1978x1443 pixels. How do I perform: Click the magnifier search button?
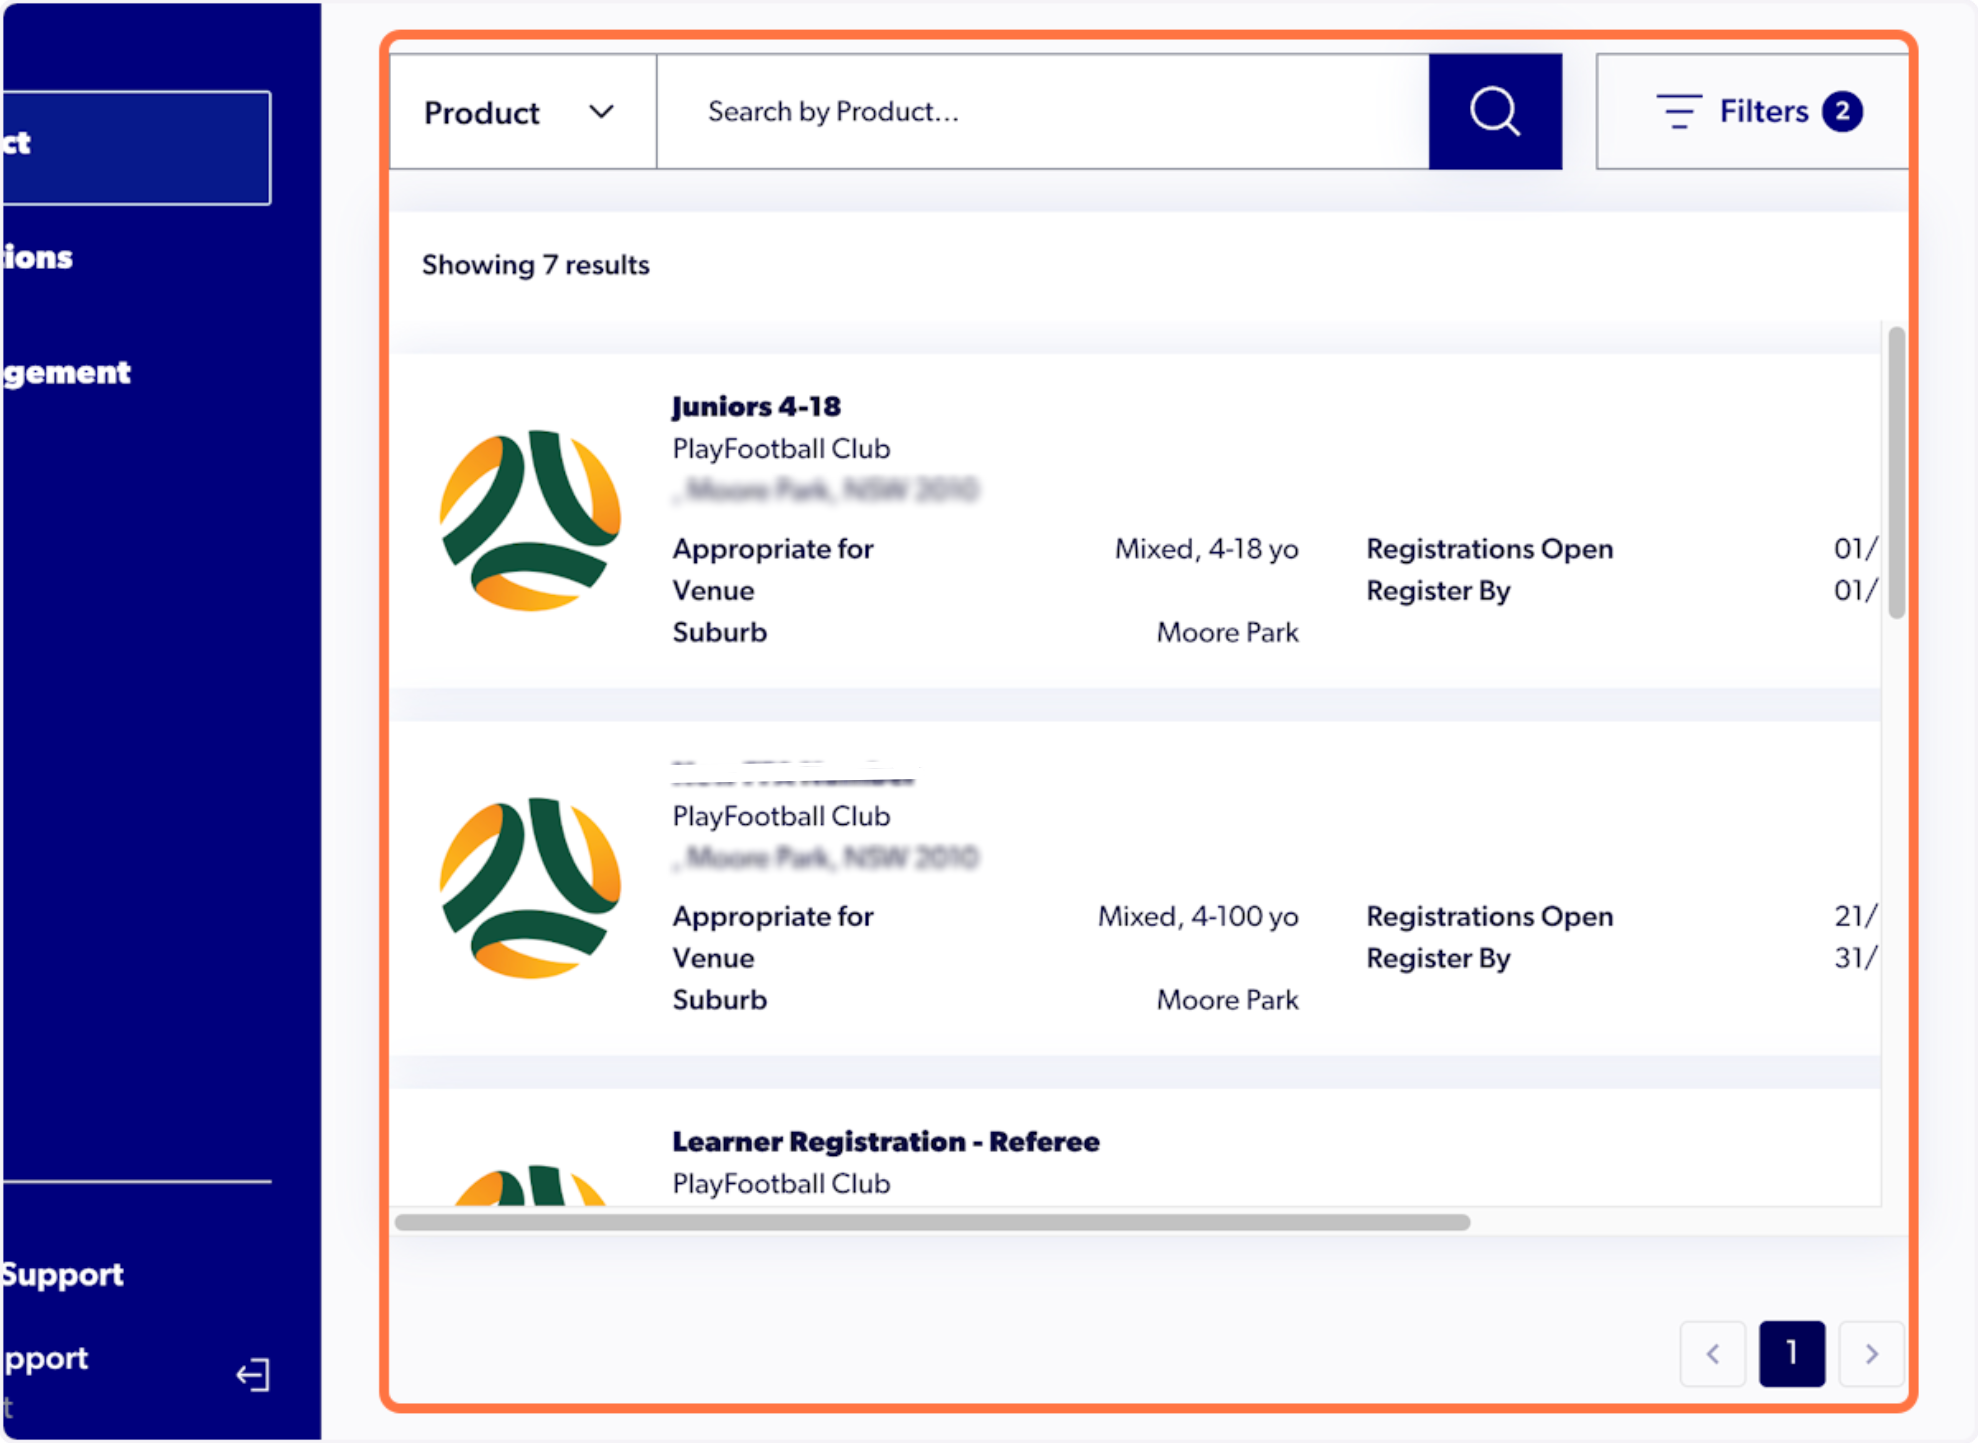(1495, 112)
